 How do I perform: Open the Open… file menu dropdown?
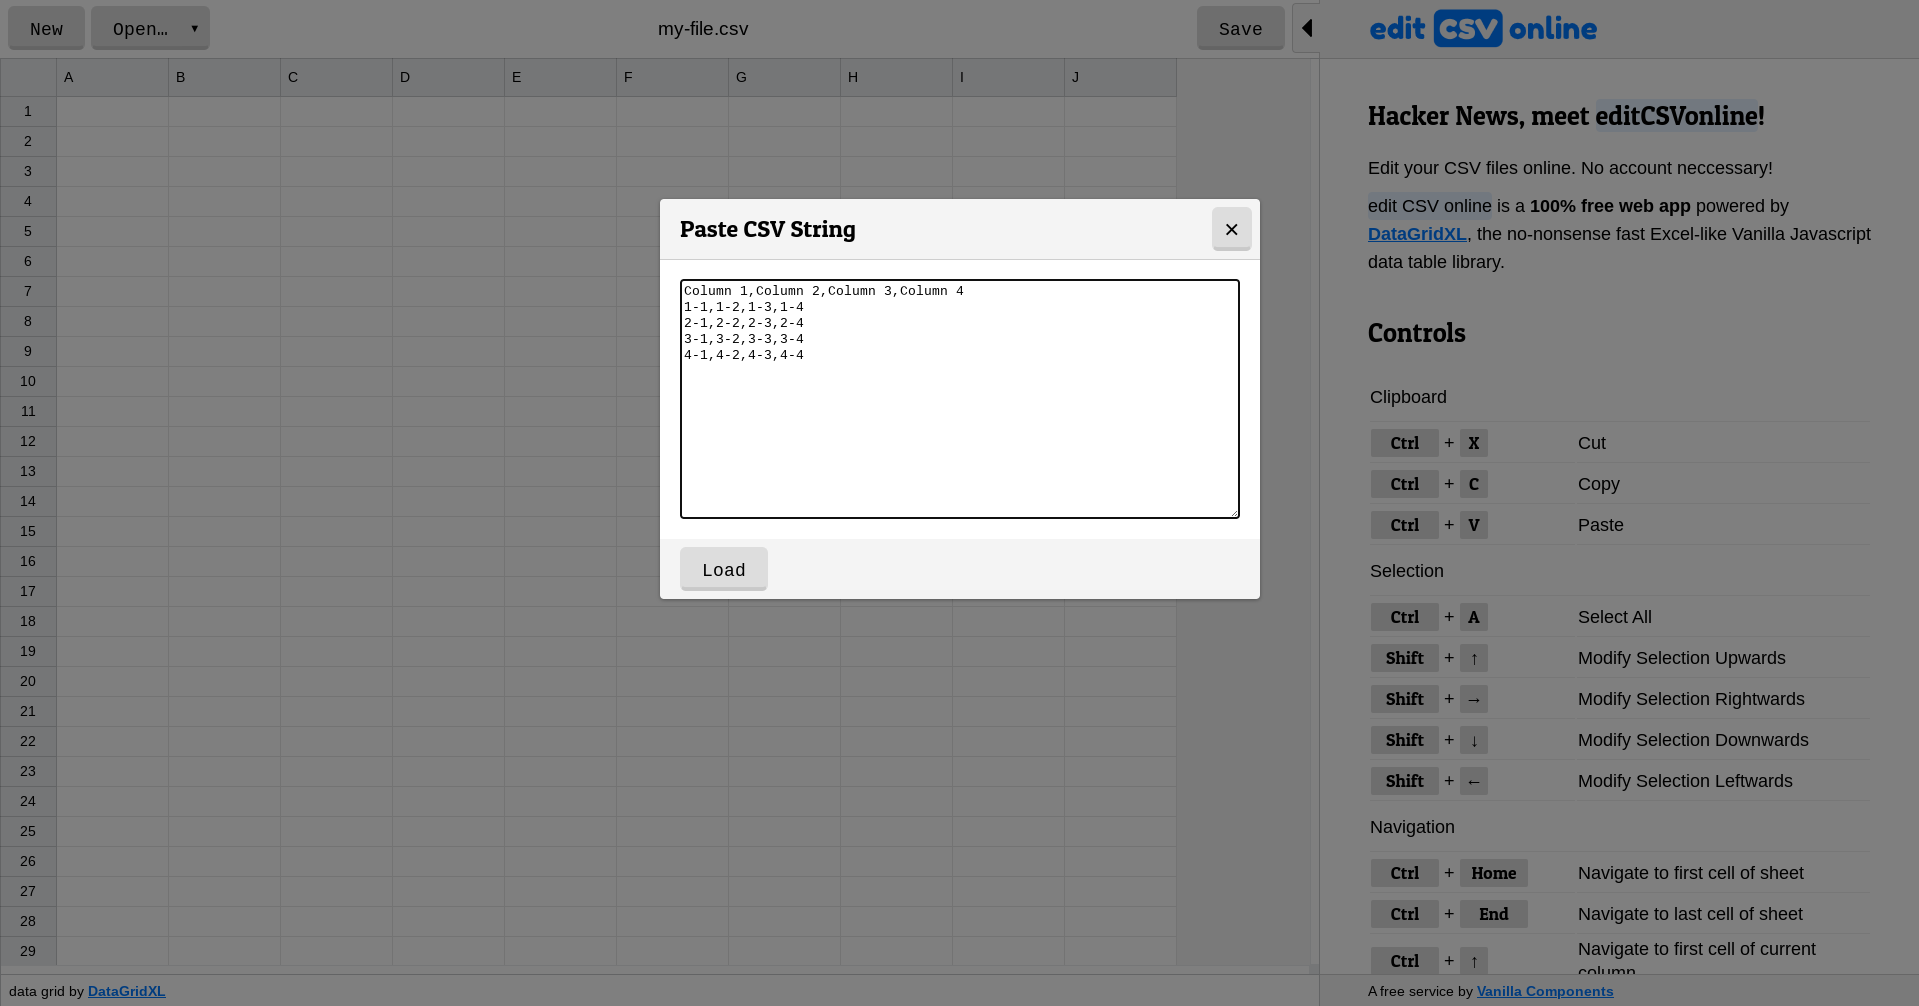(150, 28)
